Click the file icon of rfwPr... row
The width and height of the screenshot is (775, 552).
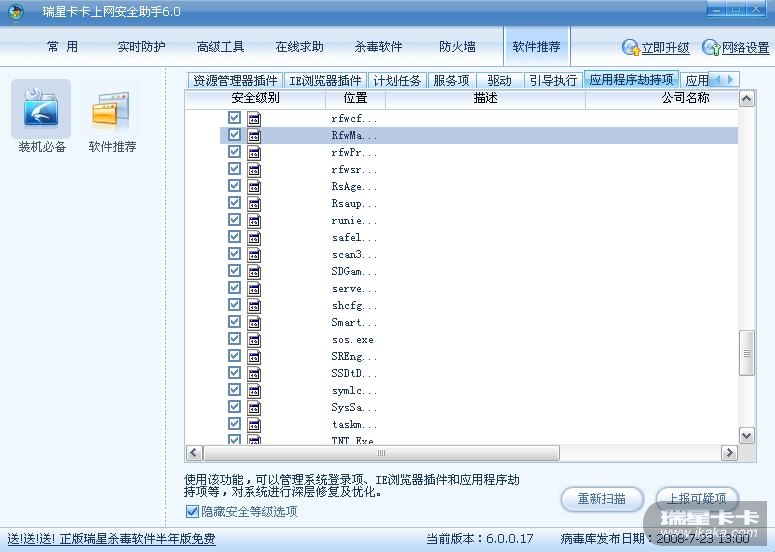pos(254,153)
